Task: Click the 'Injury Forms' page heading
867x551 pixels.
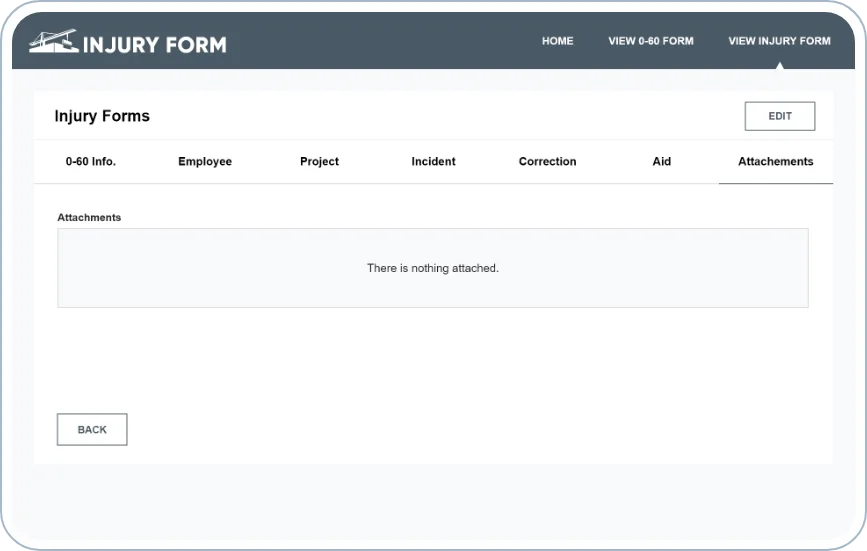Action: point(102,116)
